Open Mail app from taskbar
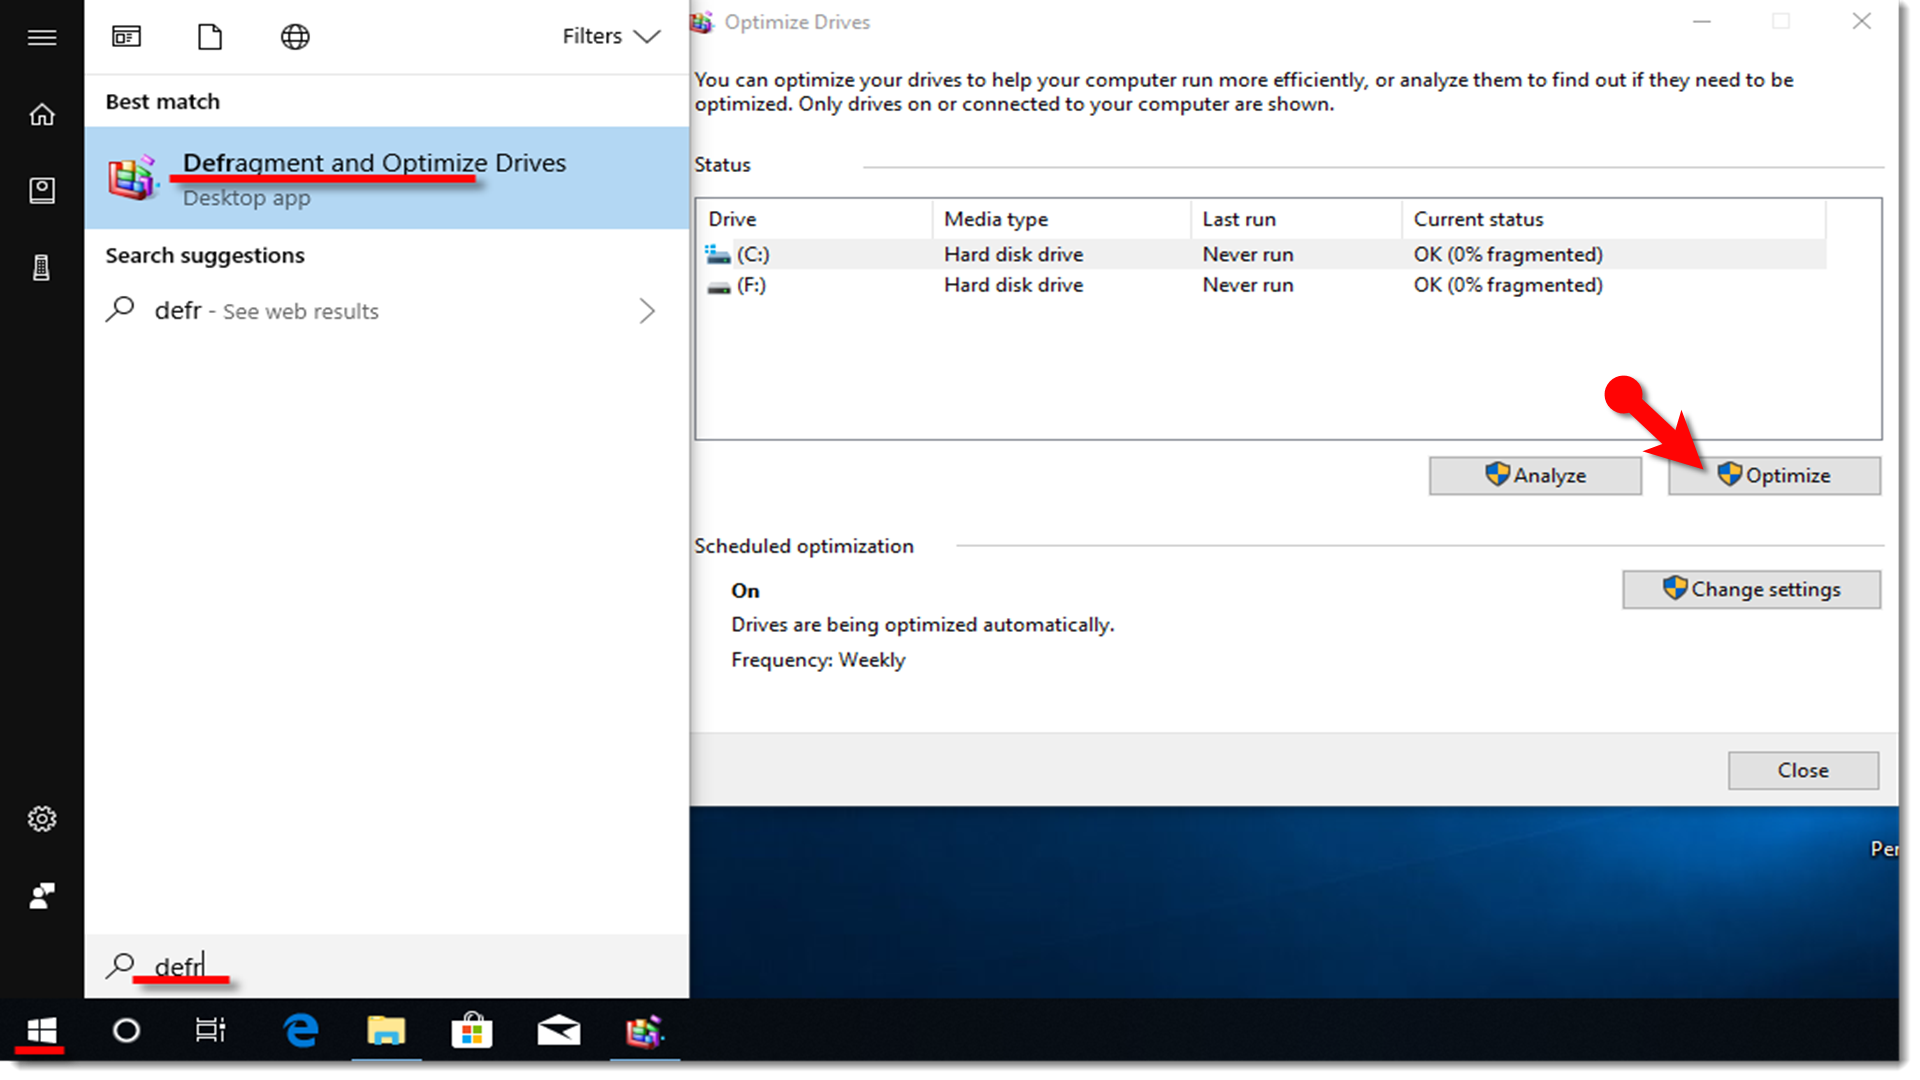Viewport: 1920px width, 1080px height. 558,1030
